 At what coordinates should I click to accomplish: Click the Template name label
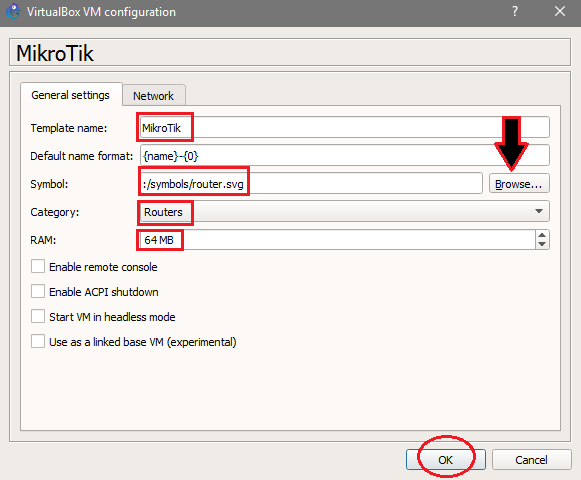tap(69, 128)
